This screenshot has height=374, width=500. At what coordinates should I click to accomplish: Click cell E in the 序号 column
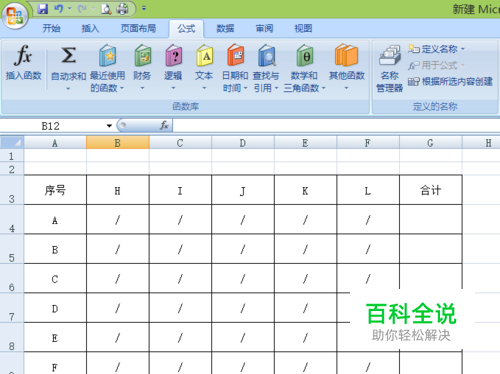[x=55, y=337]
